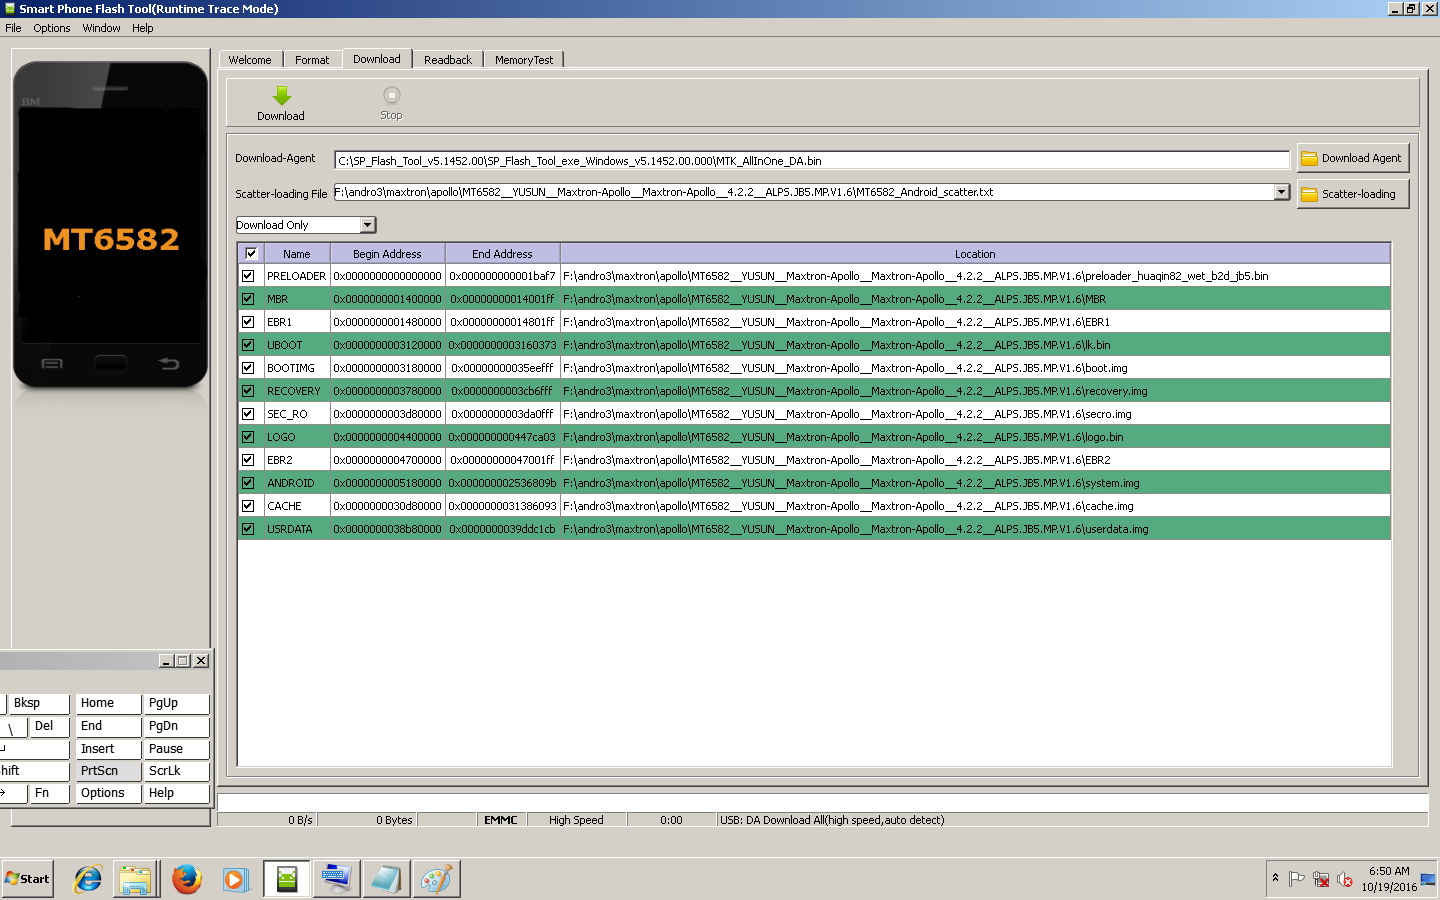Click the Help key on on-screen keyboard
The width and height of the screenshot is (1440, 900).
(176, 793)
